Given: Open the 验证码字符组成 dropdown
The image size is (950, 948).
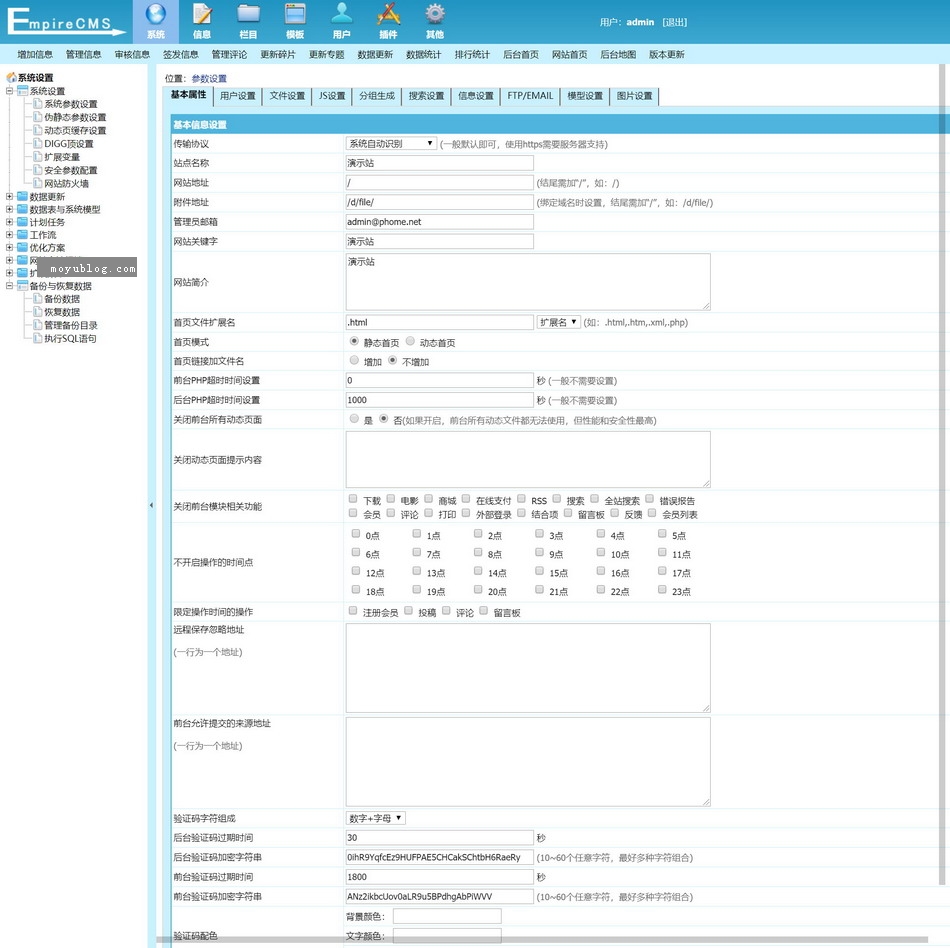Looking at the screenshot, I should tap(375, 818).
